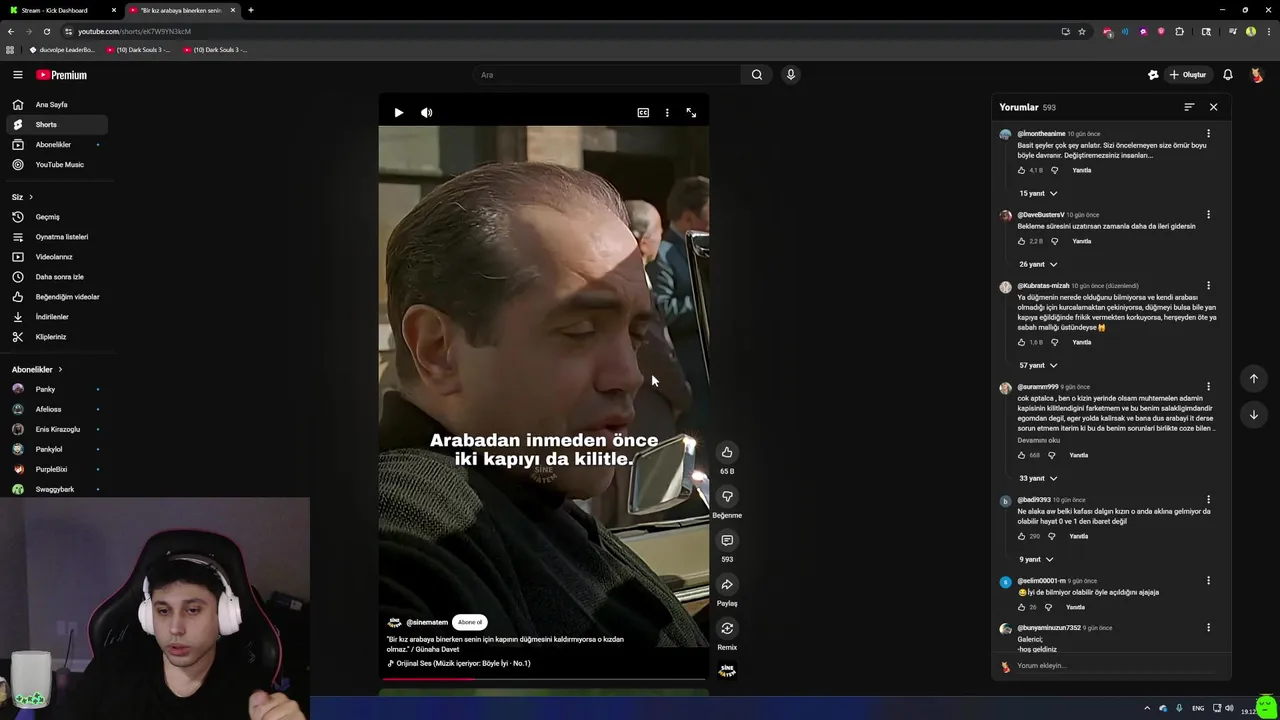The height and width of the screenshot is (720, 1280).
Task: Open Oynatma listeleri in sidebar
Action: [x=57, y=237]
